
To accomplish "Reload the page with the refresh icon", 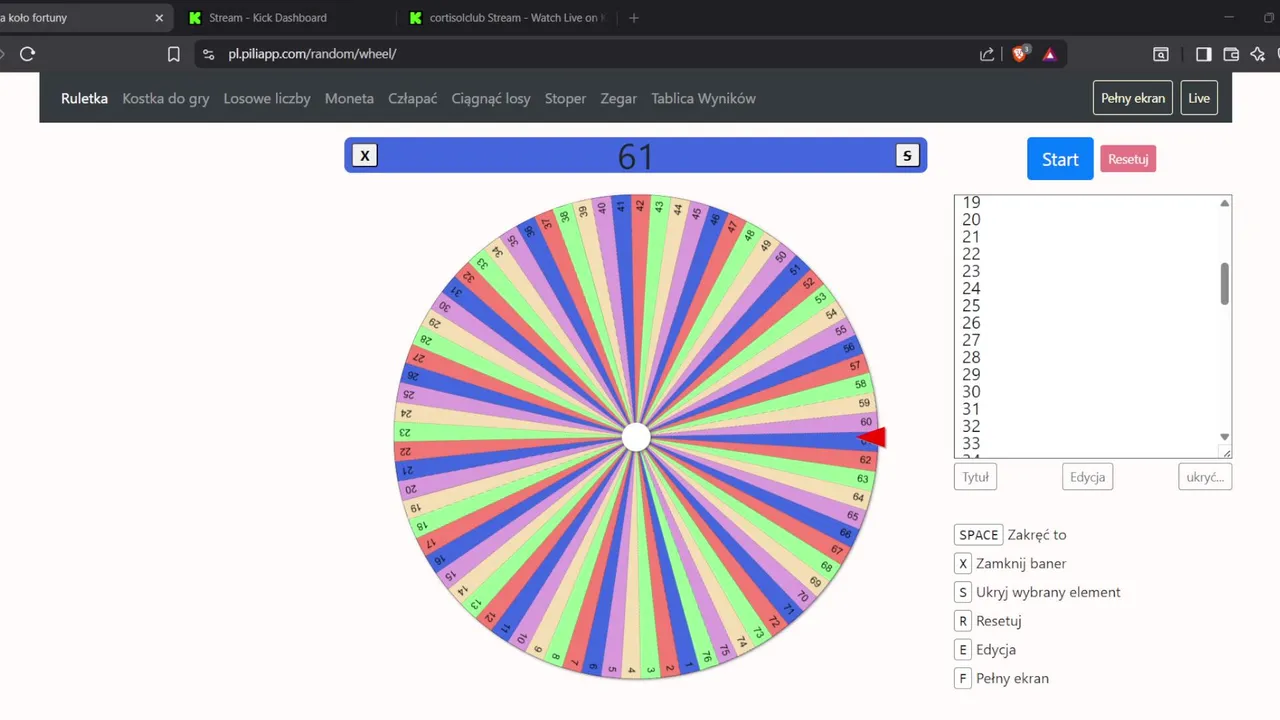I will point(27,54).
